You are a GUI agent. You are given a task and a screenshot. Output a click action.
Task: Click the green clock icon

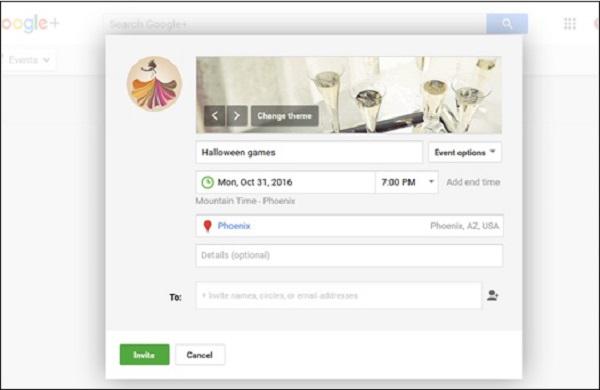(207, 182)
